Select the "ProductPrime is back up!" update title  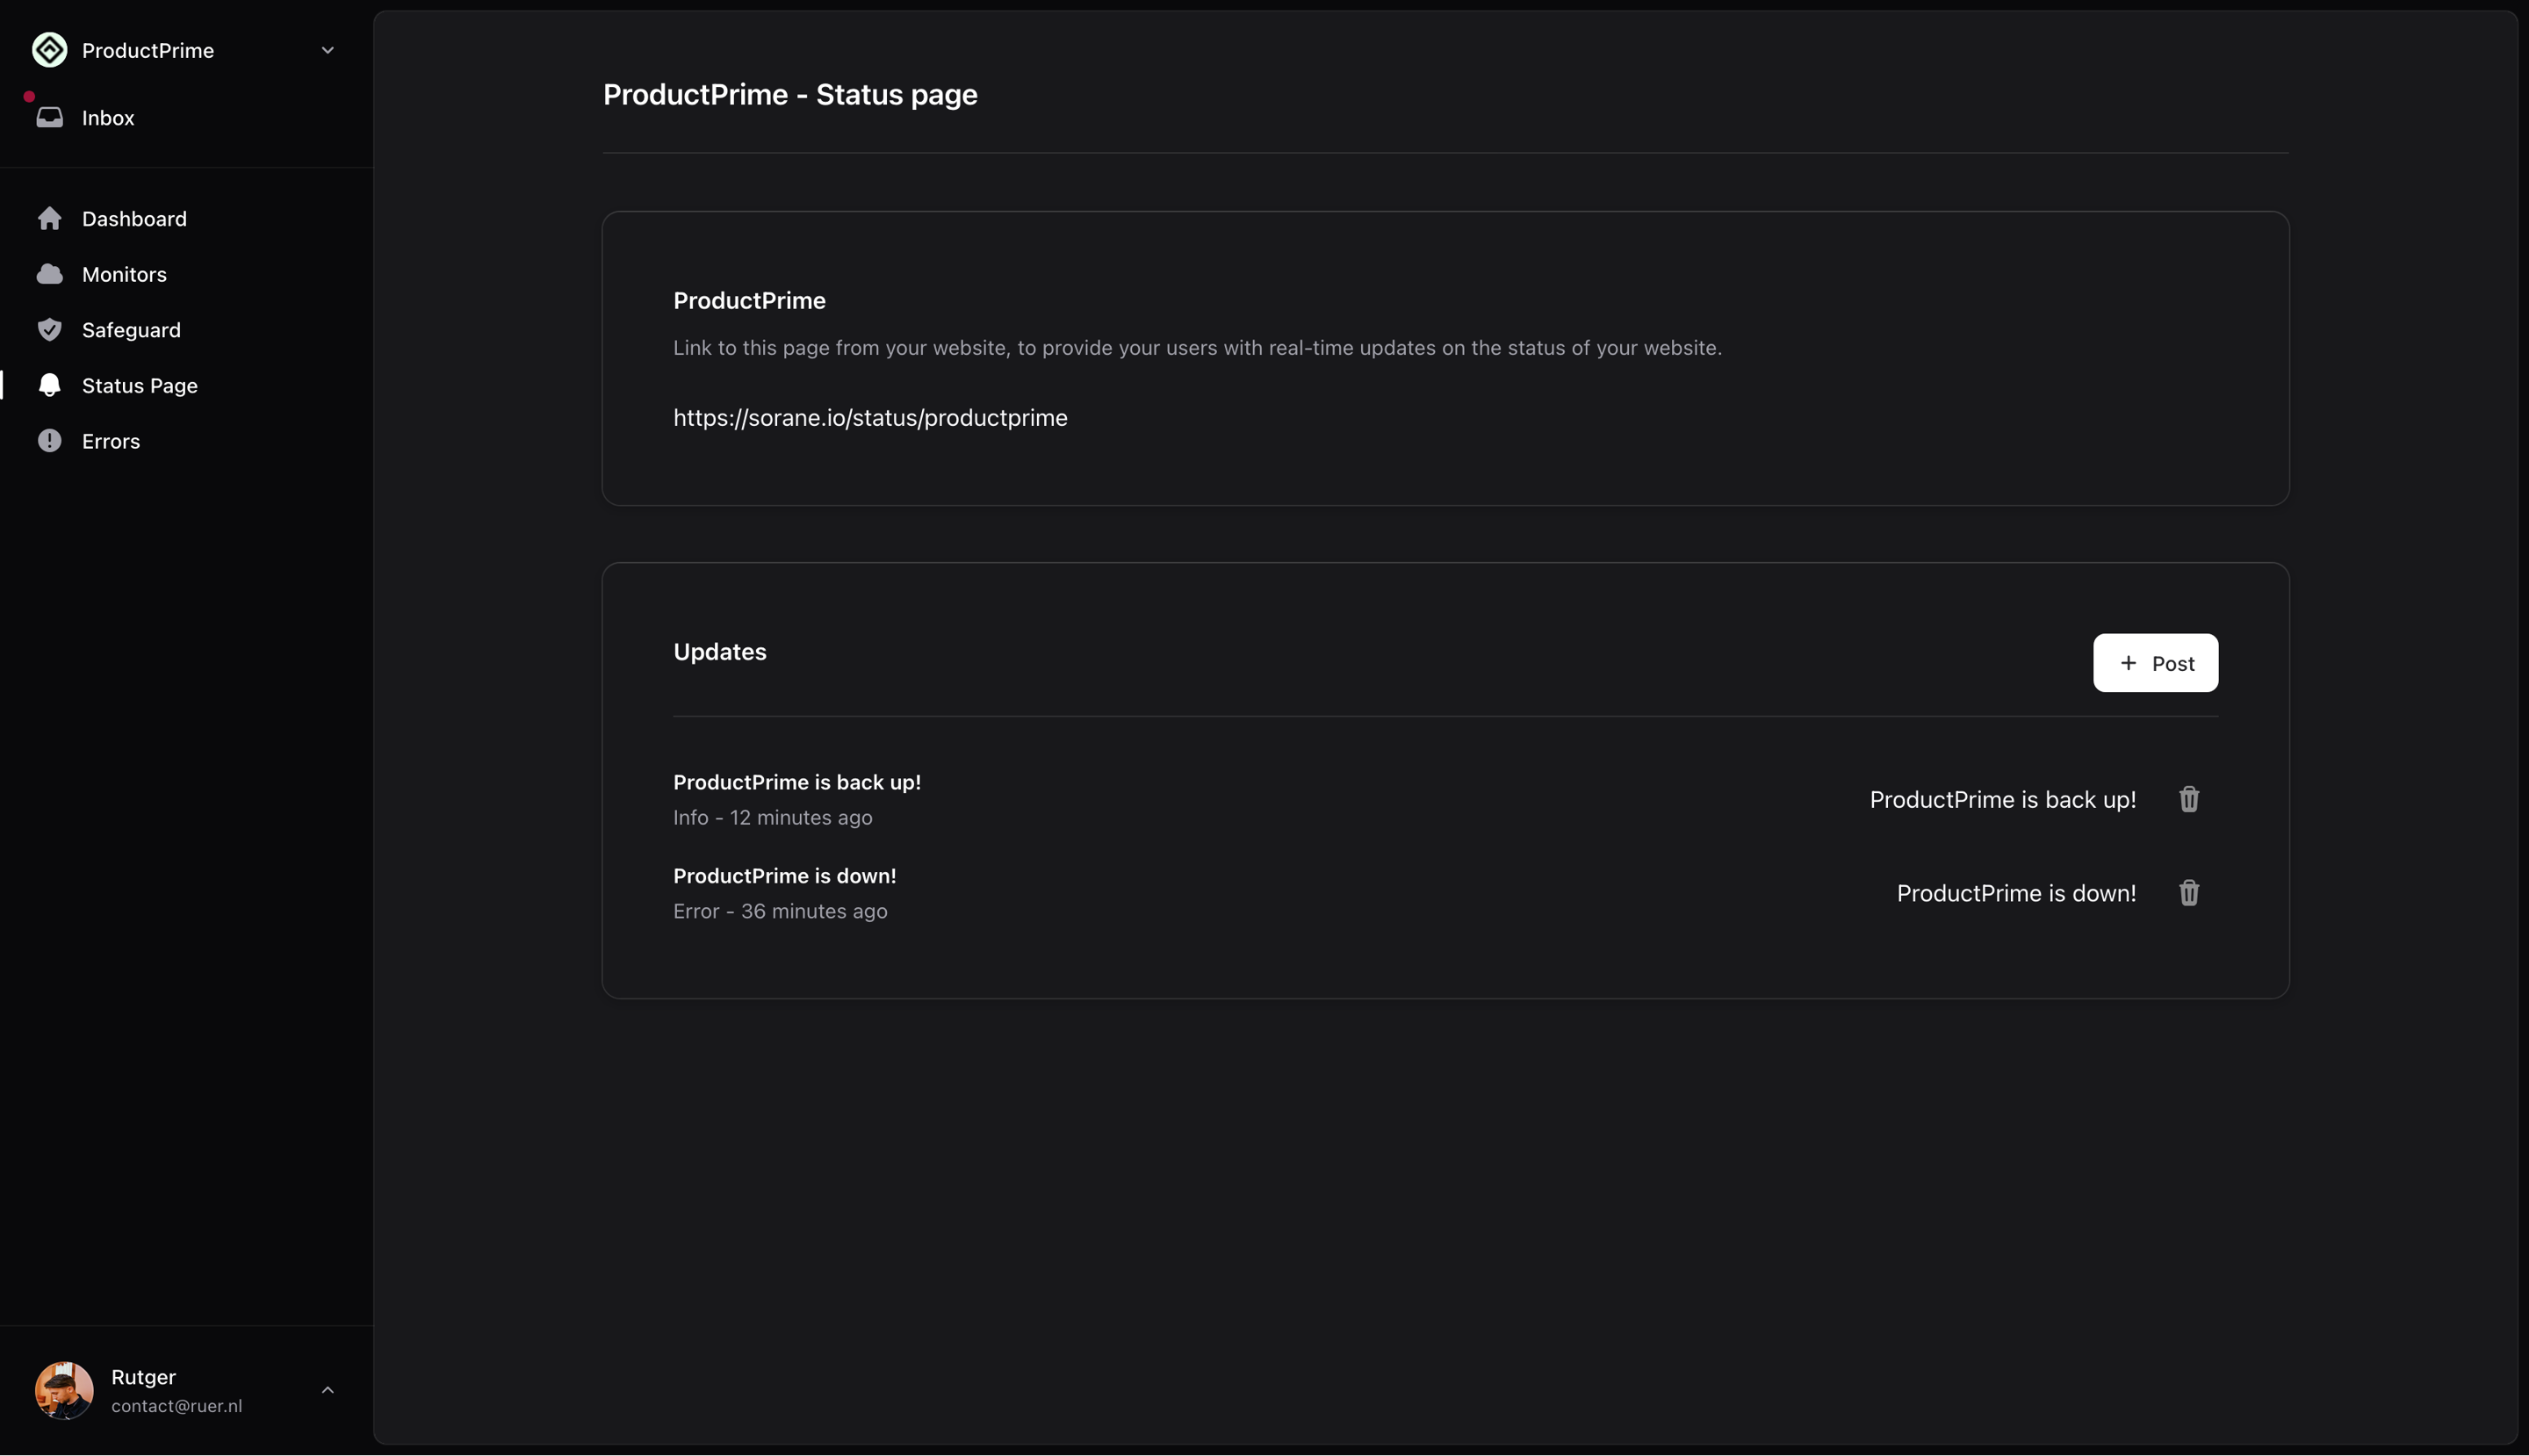click(796, 782)
